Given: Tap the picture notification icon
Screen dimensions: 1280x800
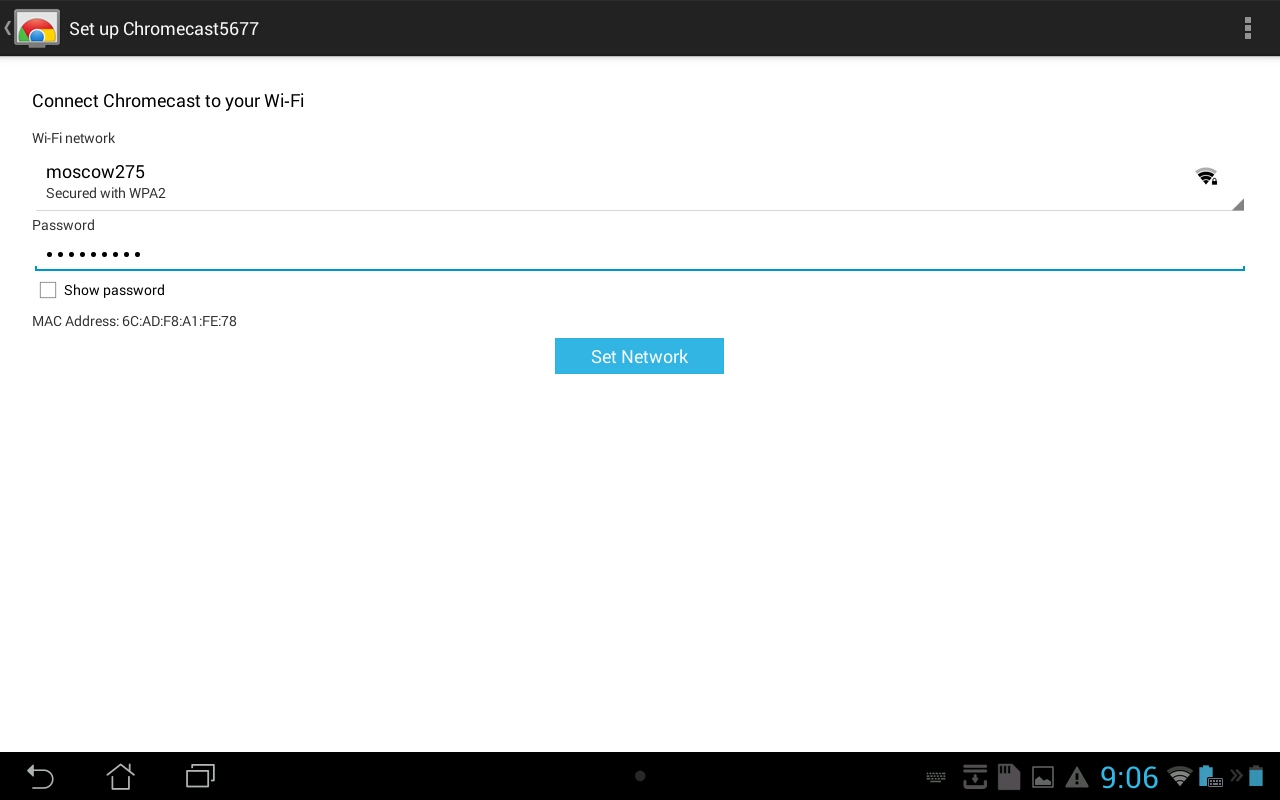Looking at the screenshot, I should pos(1043,777).
